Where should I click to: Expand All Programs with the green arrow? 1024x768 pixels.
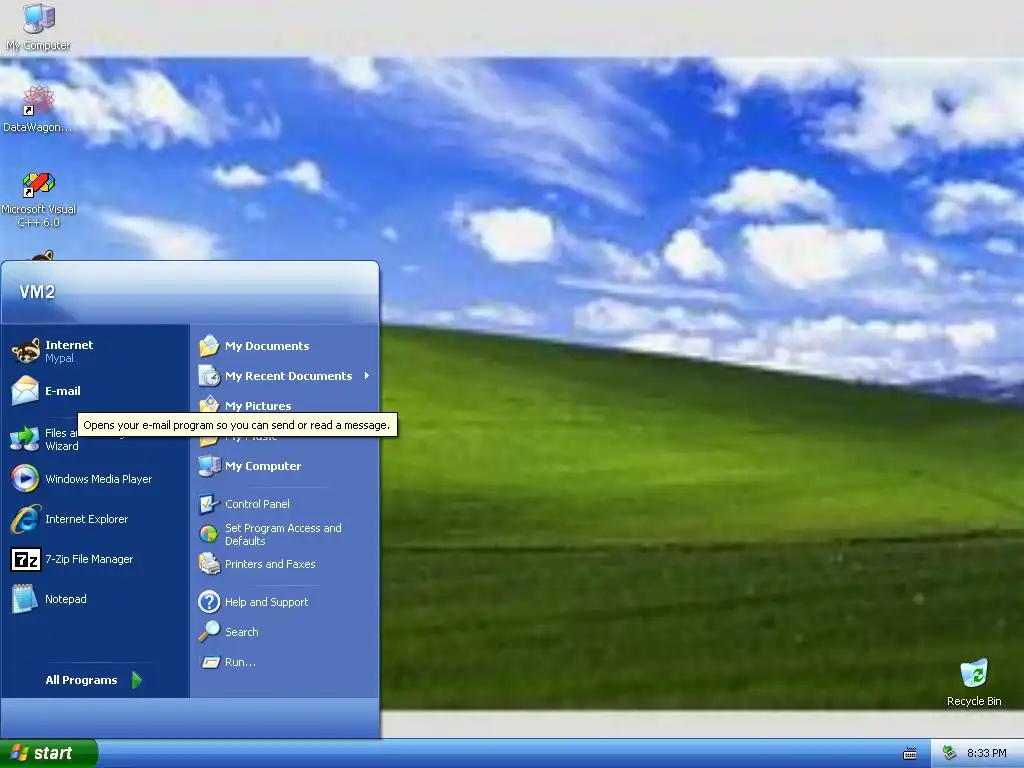pos(136,680)
